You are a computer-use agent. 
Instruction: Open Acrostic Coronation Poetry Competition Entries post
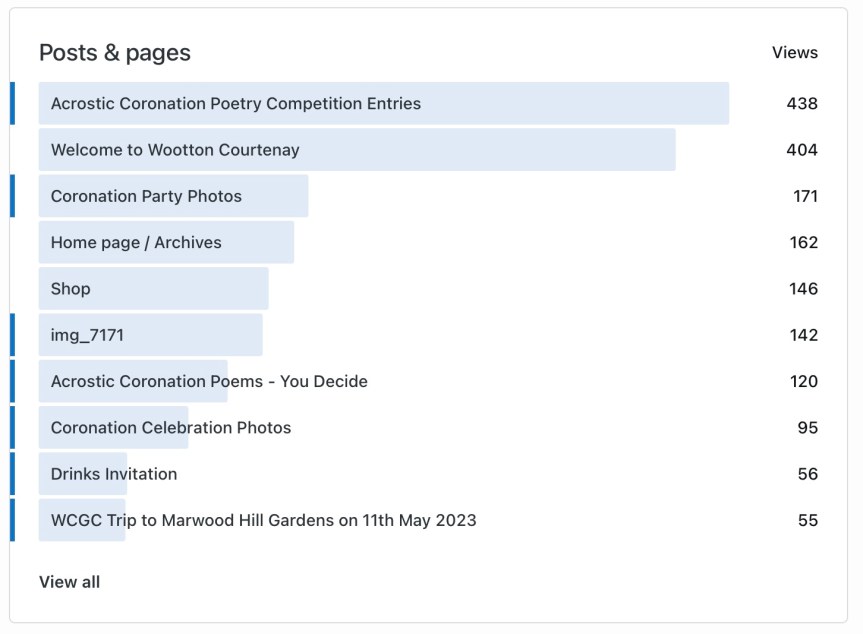[236, 104]
